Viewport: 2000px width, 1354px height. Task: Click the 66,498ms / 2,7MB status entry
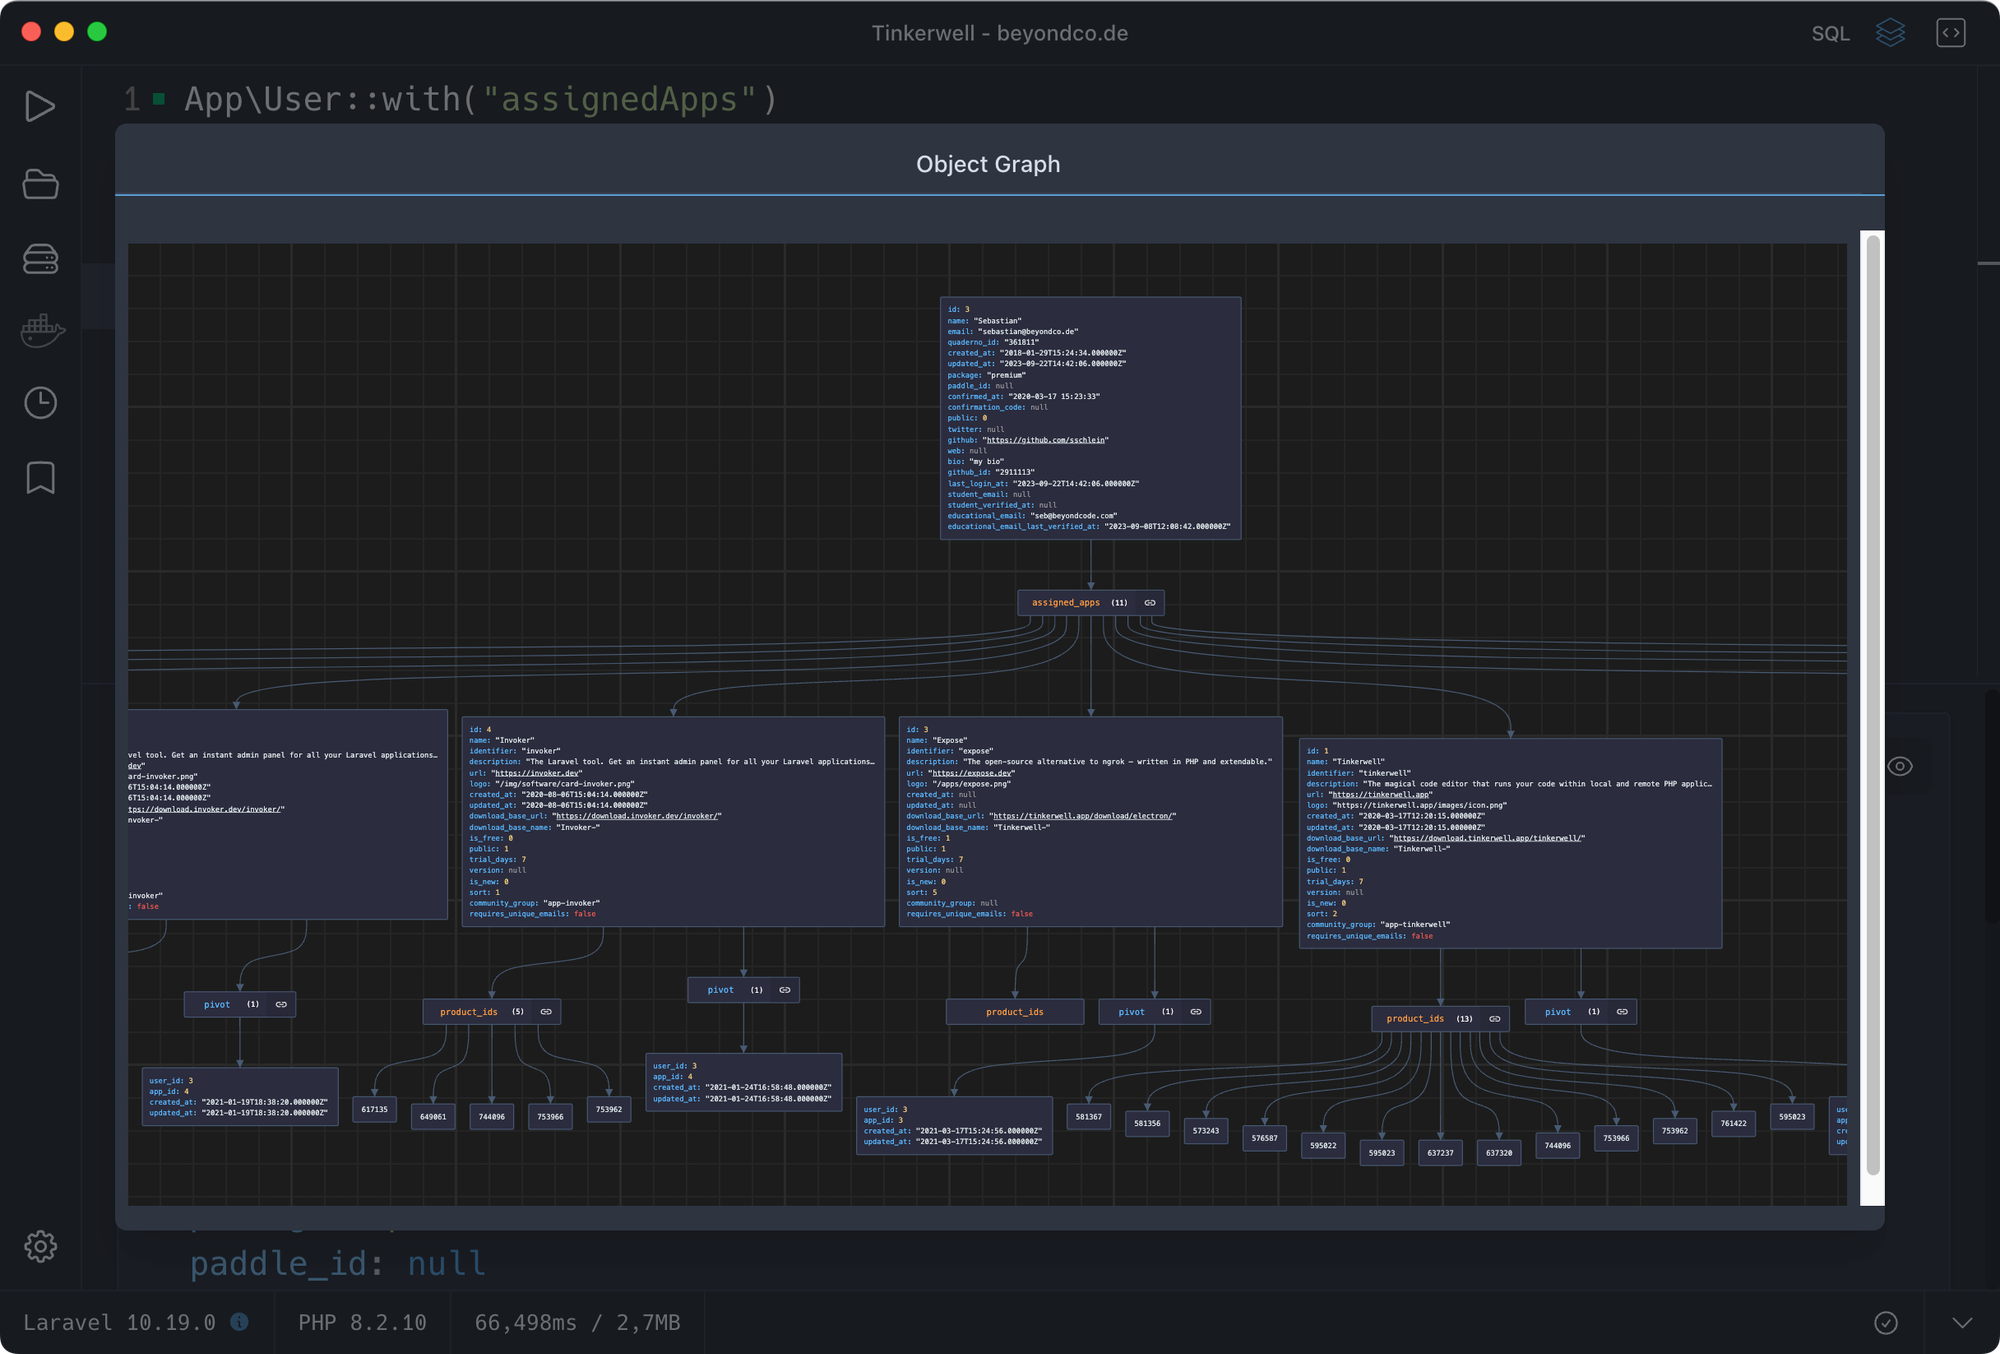[577, 1322]
